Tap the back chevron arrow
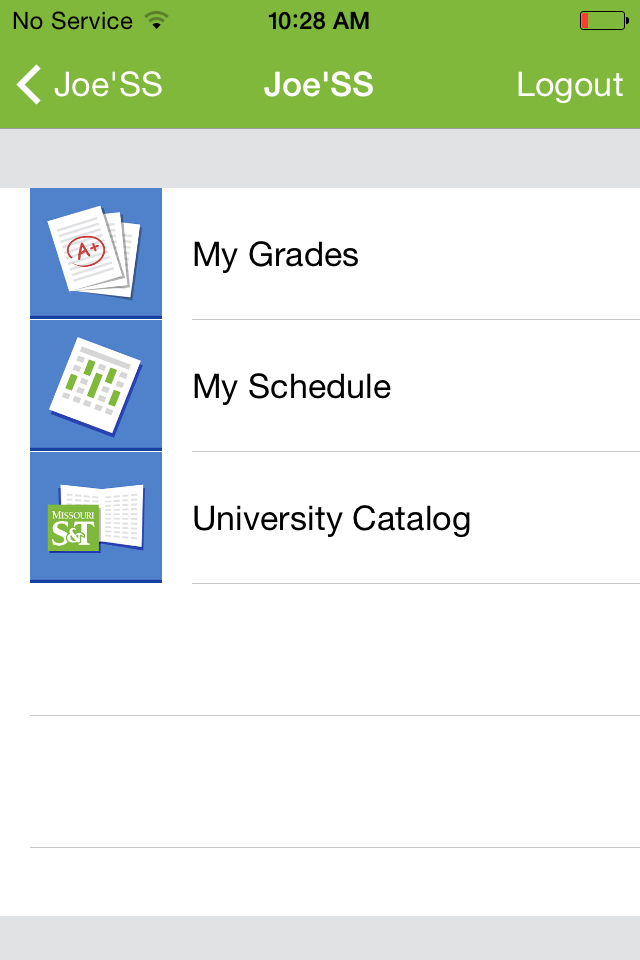The height and width of the screenshot is (960, 640). tap(29, 84)
